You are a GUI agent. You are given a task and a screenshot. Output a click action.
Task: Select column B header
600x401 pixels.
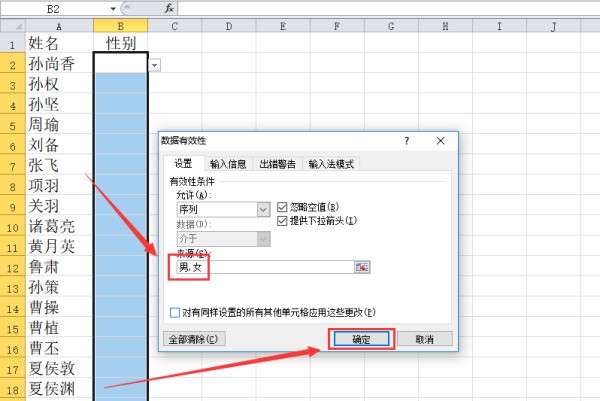pyautogui.click(x=121, y=26)
